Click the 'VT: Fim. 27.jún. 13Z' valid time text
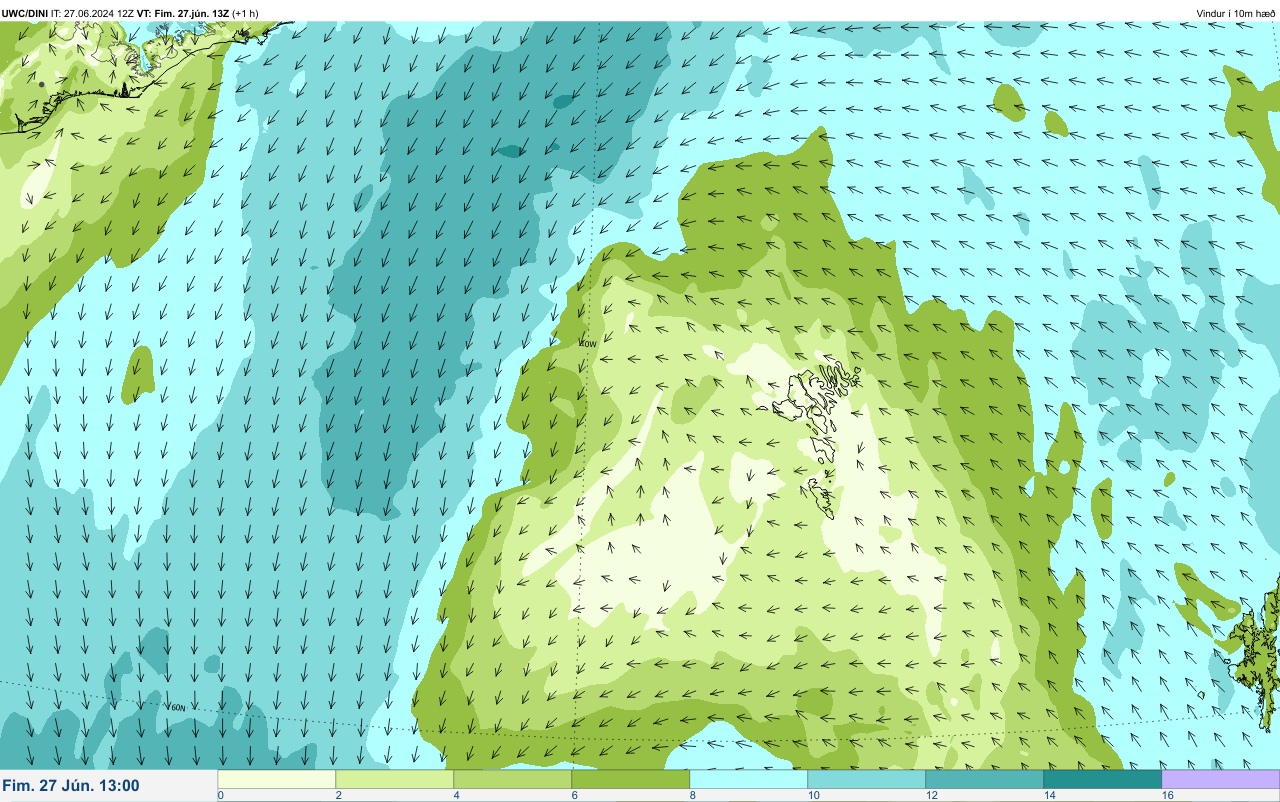The image size is (1280, 802). (x=183, y=13)
